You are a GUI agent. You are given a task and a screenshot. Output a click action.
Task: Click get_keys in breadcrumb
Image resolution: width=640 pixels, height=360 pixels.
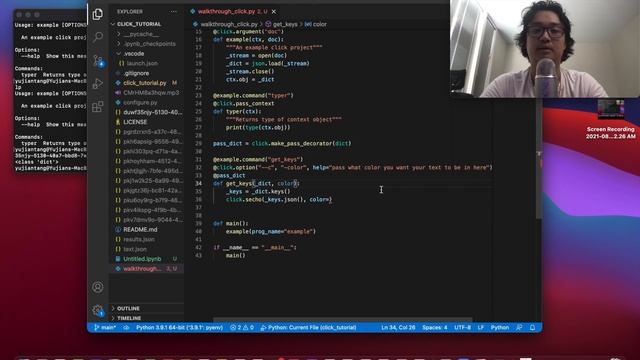pos(285,24)
